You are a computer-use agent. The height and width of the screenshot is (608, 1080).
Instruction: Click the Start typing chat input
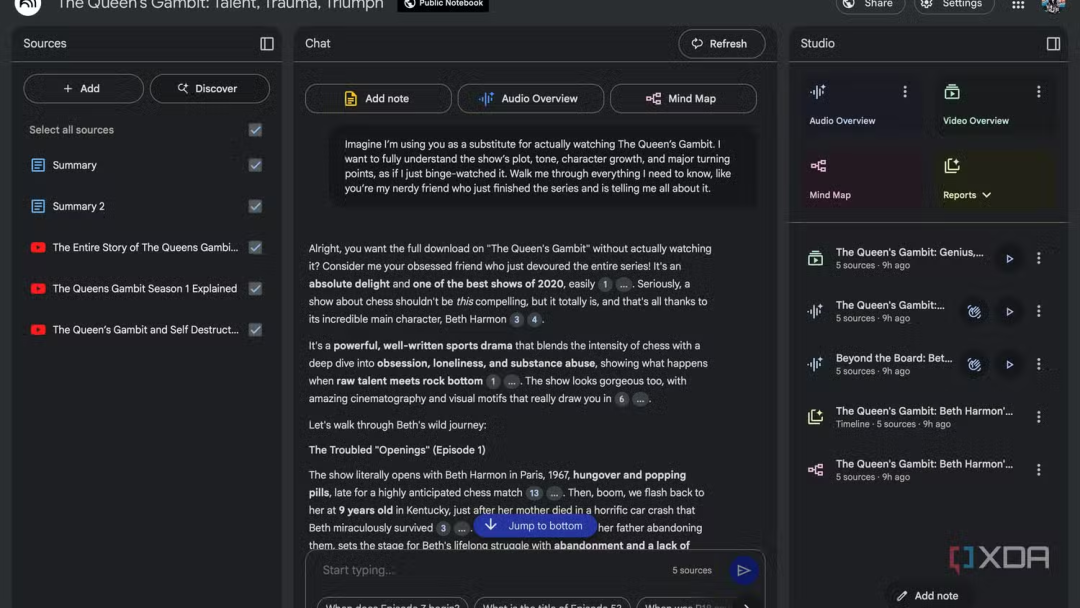click(492, 570)
